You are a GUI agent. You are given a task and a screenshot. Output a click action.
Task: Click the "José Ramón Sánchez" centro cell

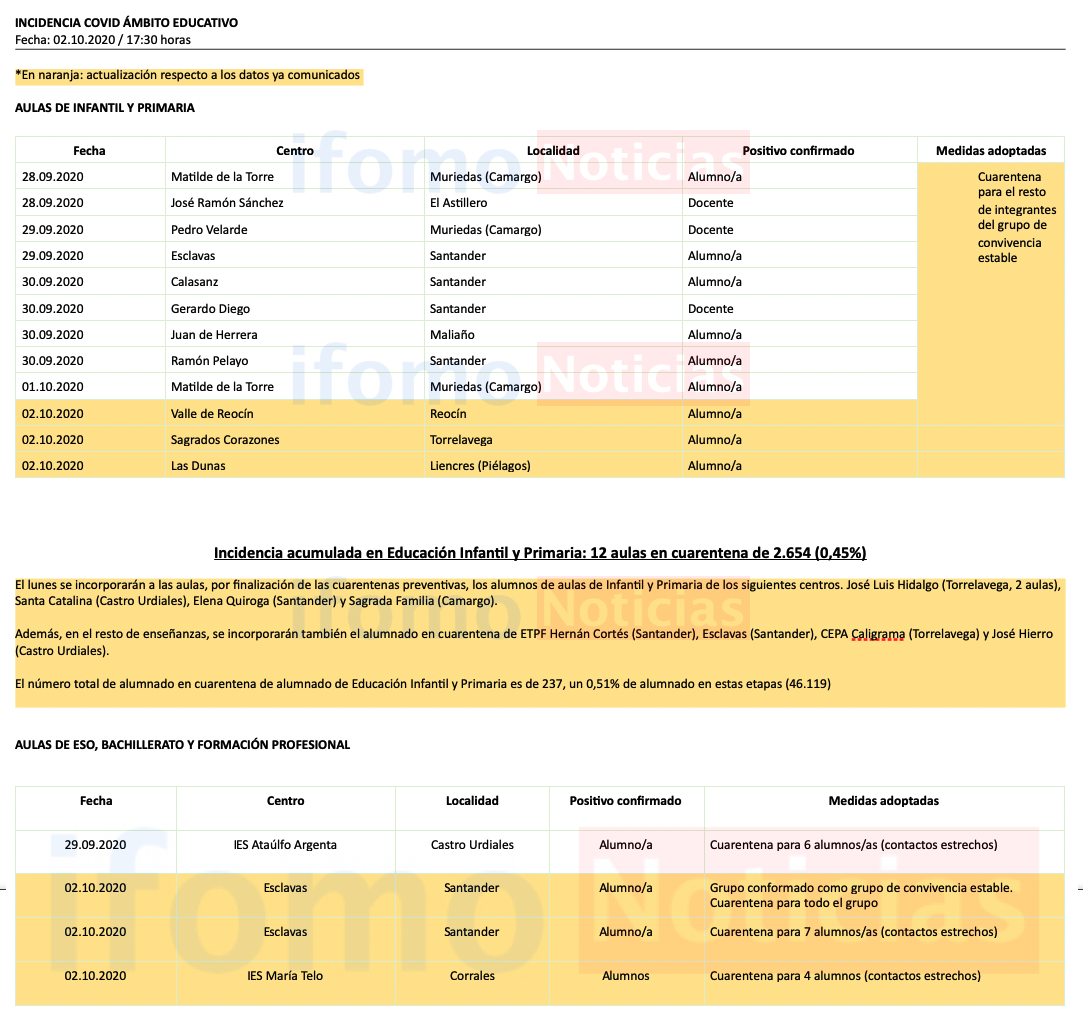tap(227, 203)
